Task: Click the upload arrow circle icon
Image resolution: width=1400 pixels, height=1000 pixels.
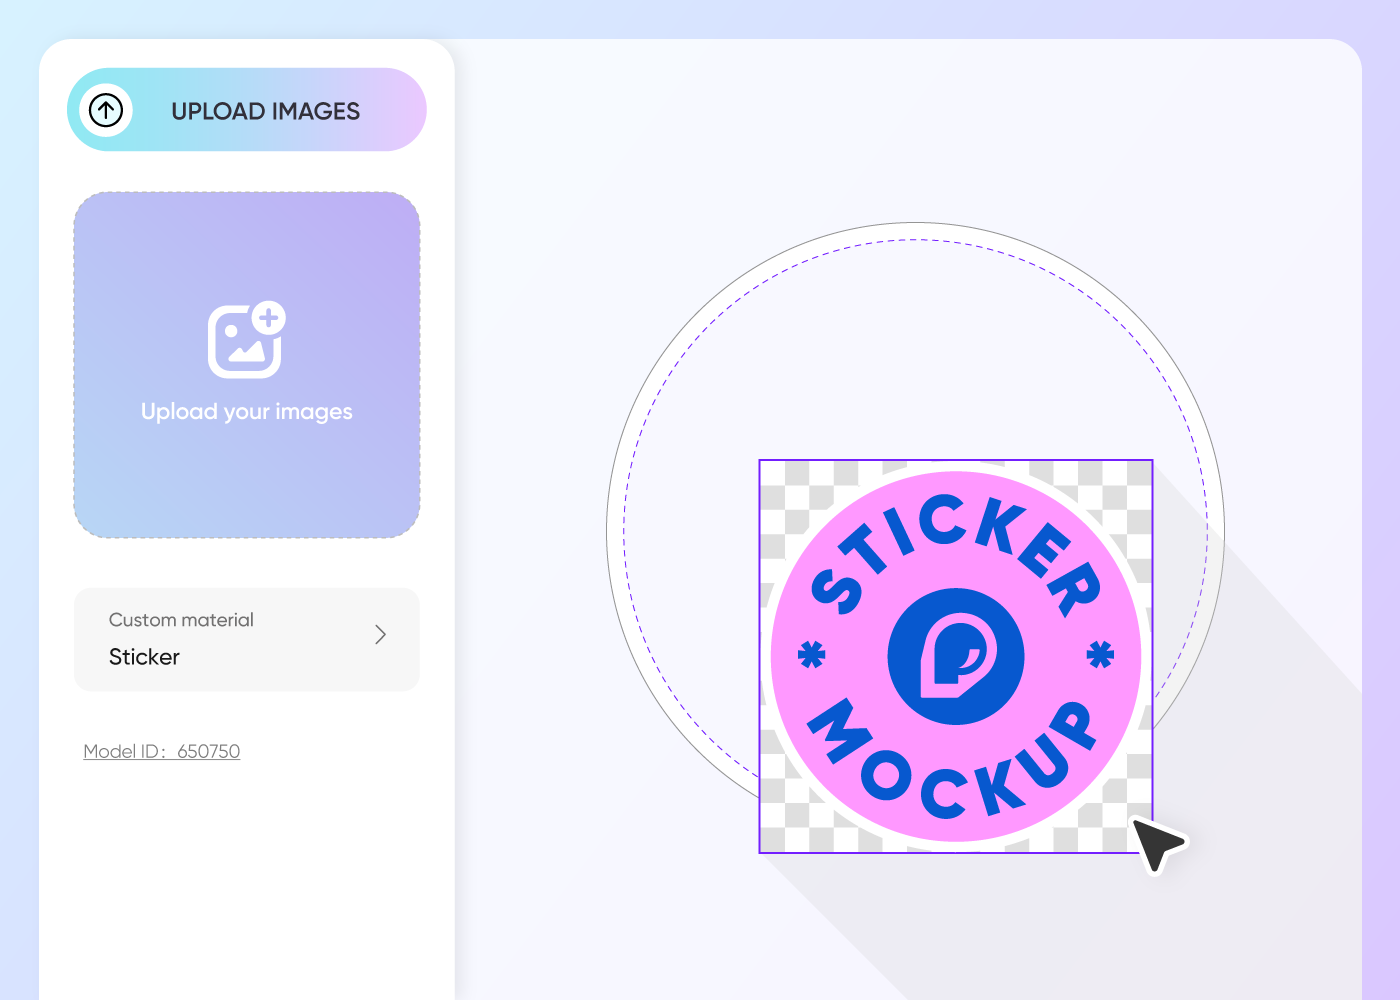Action: pyautogui.click(x=106, y=110)
